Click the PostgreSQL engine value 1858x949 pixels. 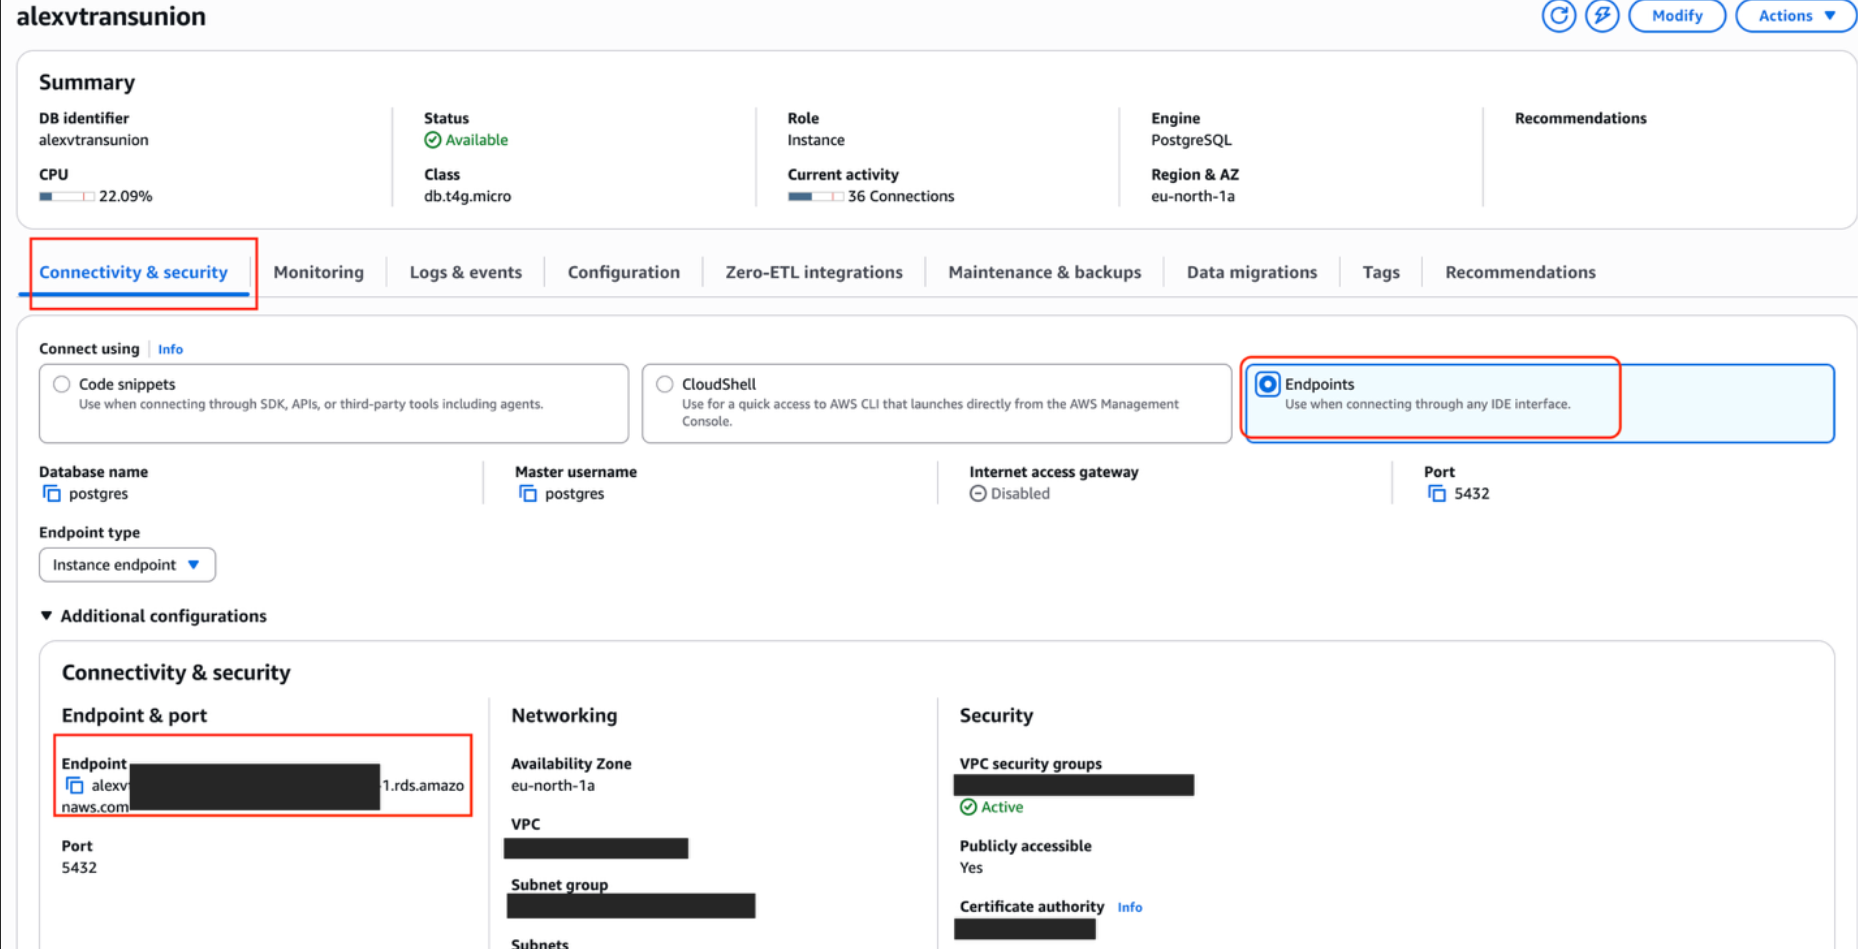[1191, 140]
